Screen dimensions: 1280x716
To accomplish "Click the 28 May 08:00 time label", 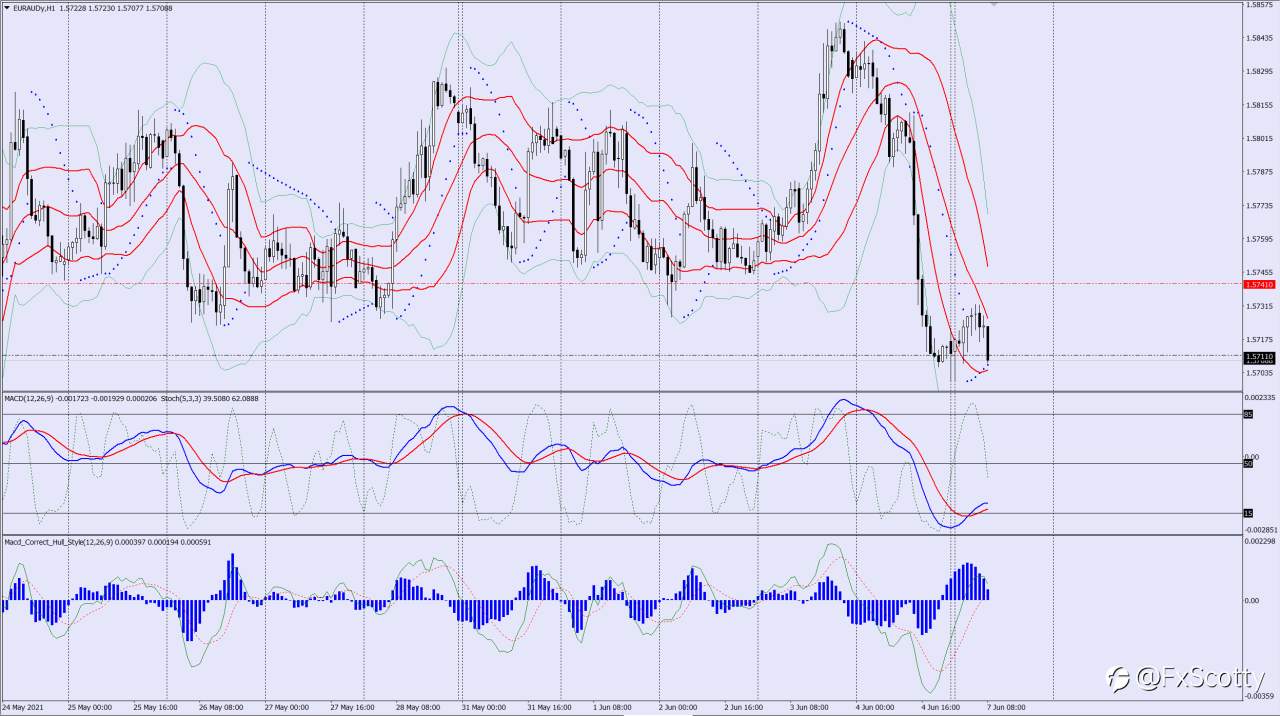I will (x=418, y=708).
